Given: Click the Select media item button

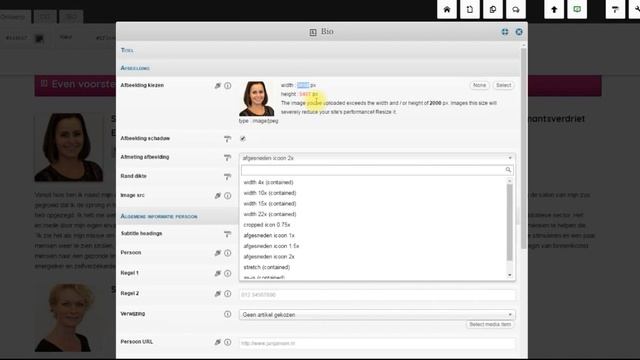Looking at the screenshot, I should 490,324.
